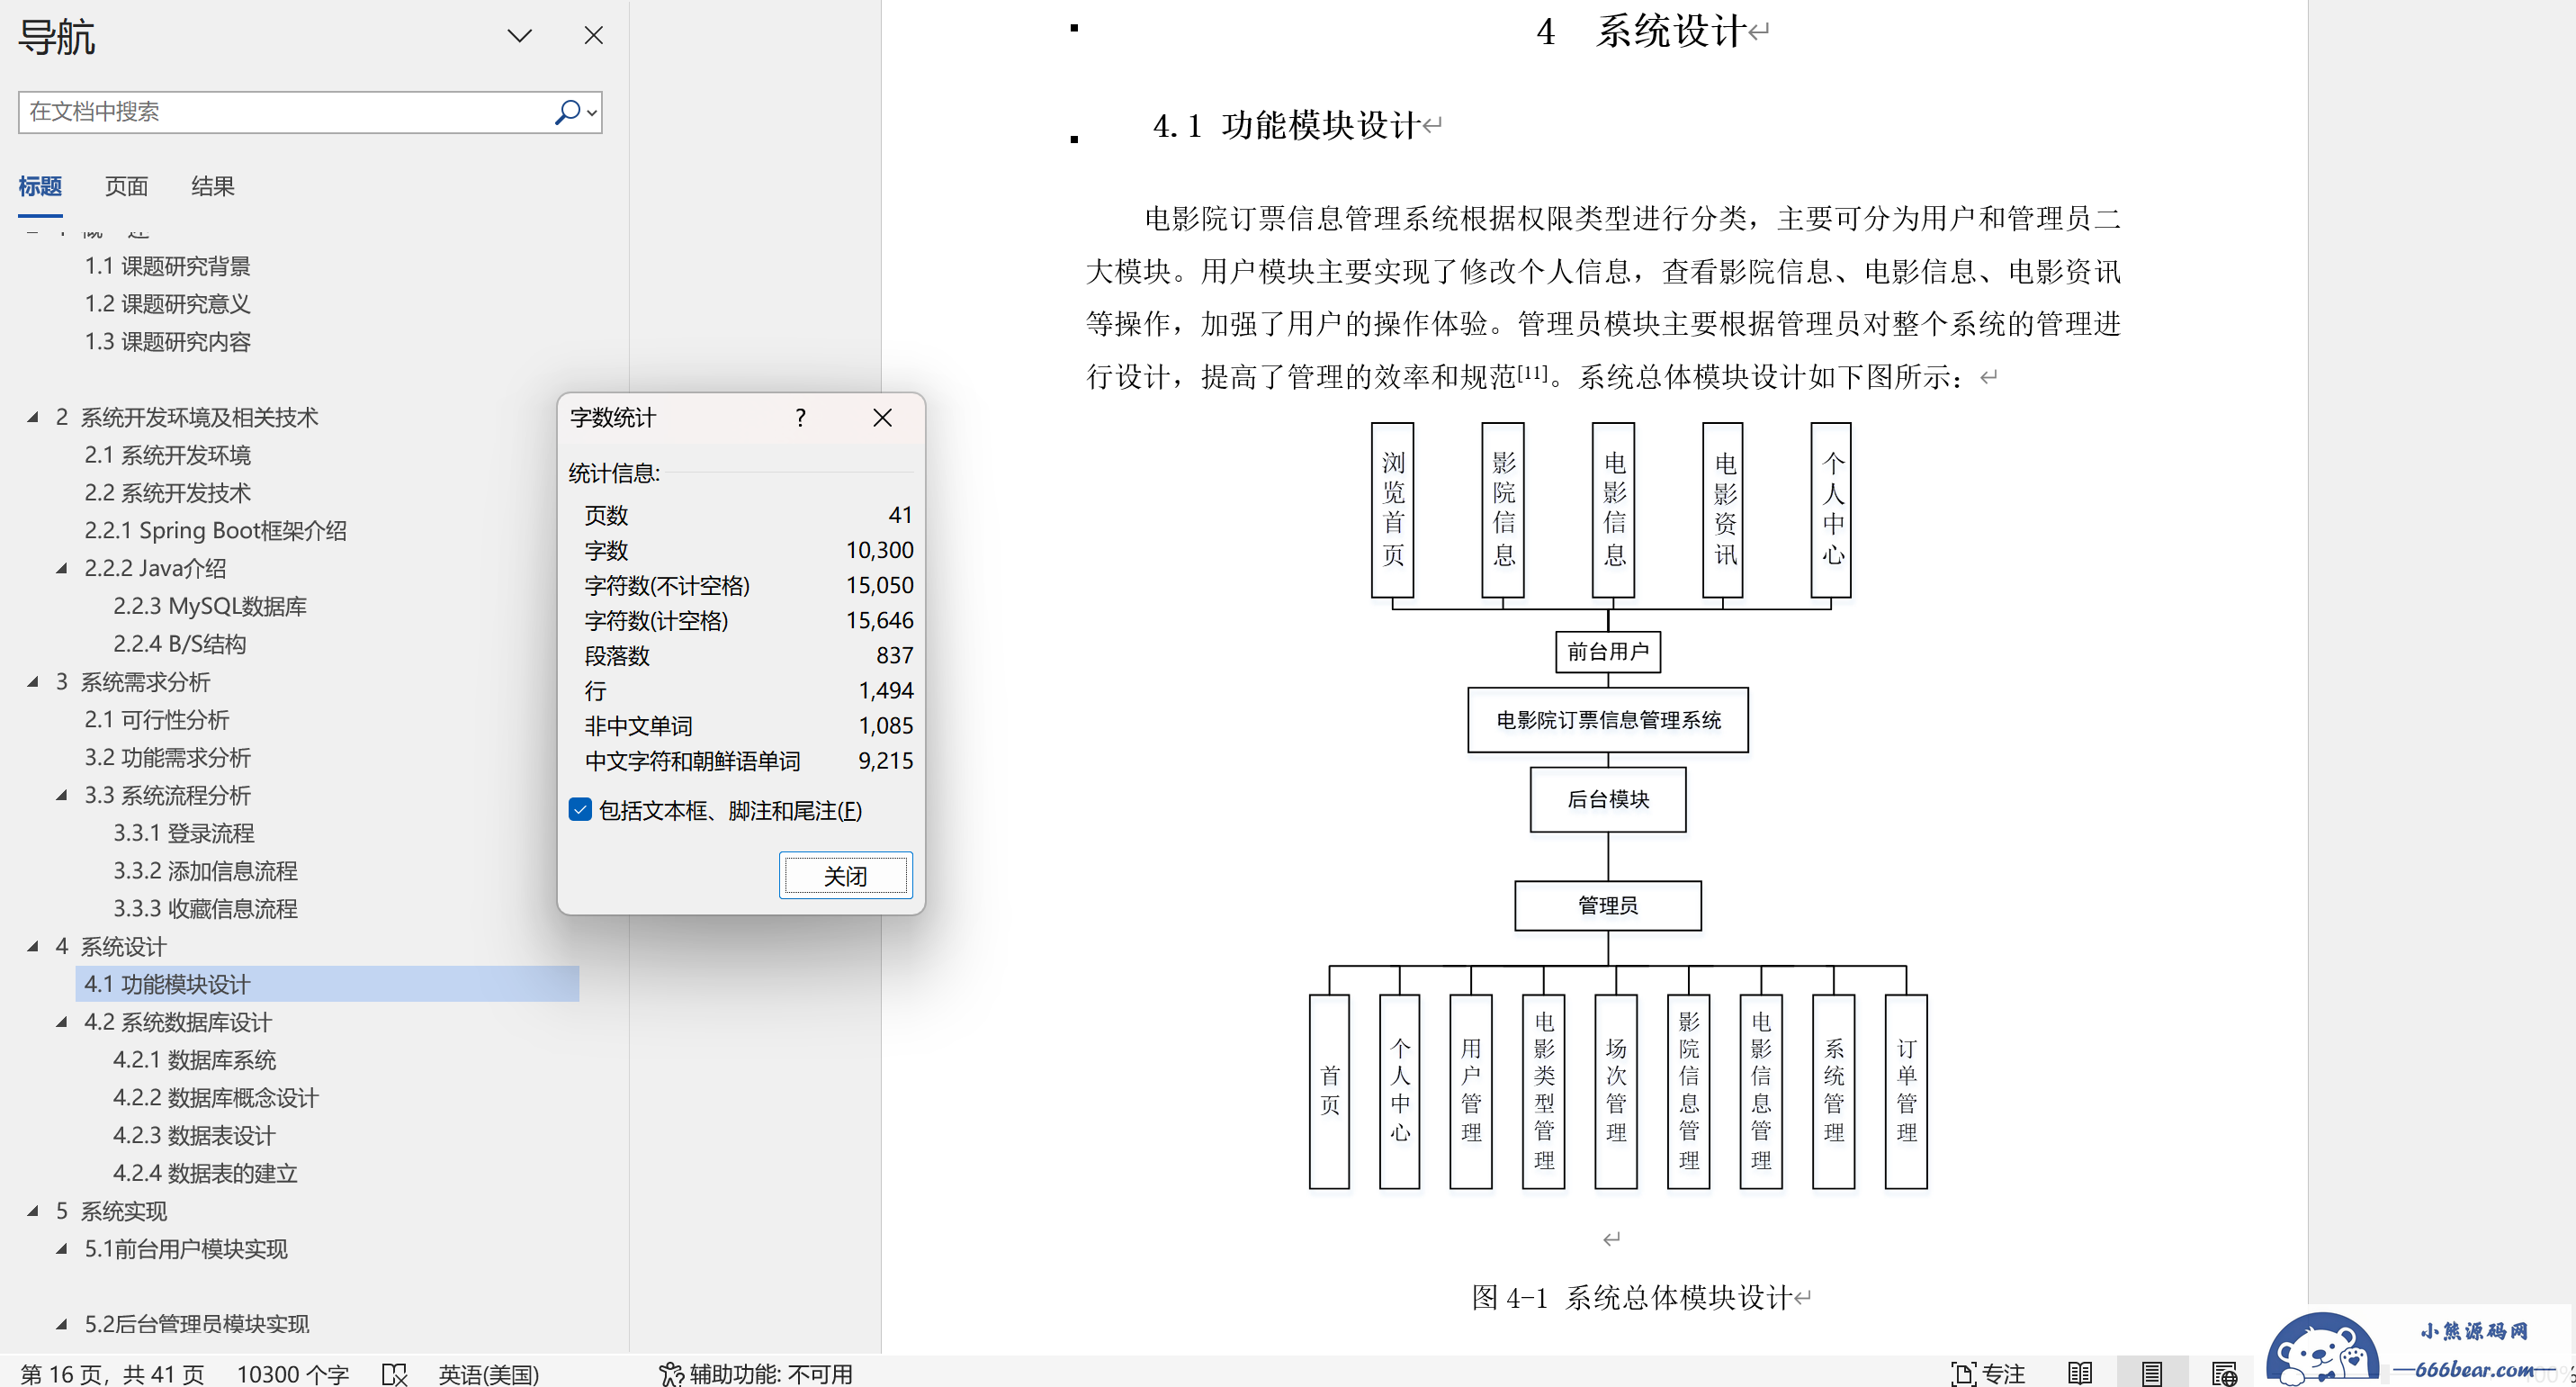
Task: Select heading 4.1 功能模块设计
Action: (327, 984)
